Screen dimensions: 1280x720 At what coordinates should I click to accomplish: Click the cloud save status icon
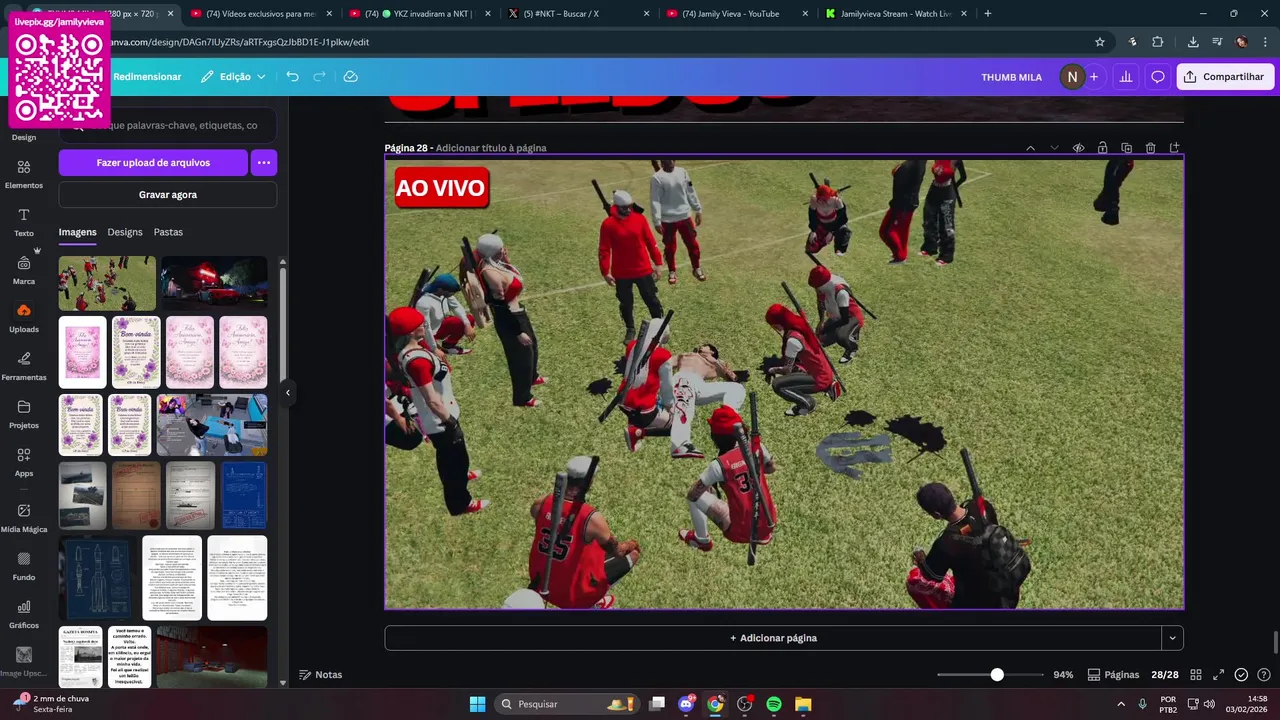(x=350, y=77)
